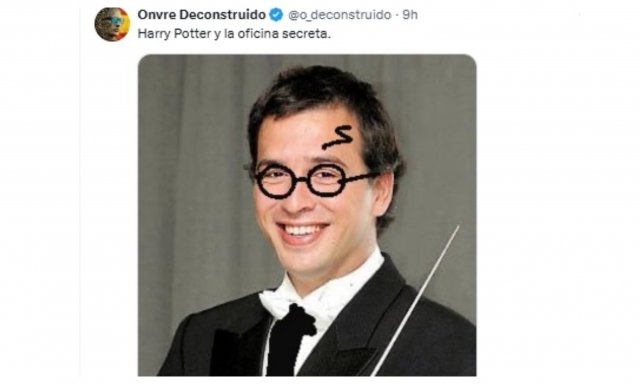Click the blue verified badge
The height and width of the screenshot is (384, 640).
(x=277, y=15)
